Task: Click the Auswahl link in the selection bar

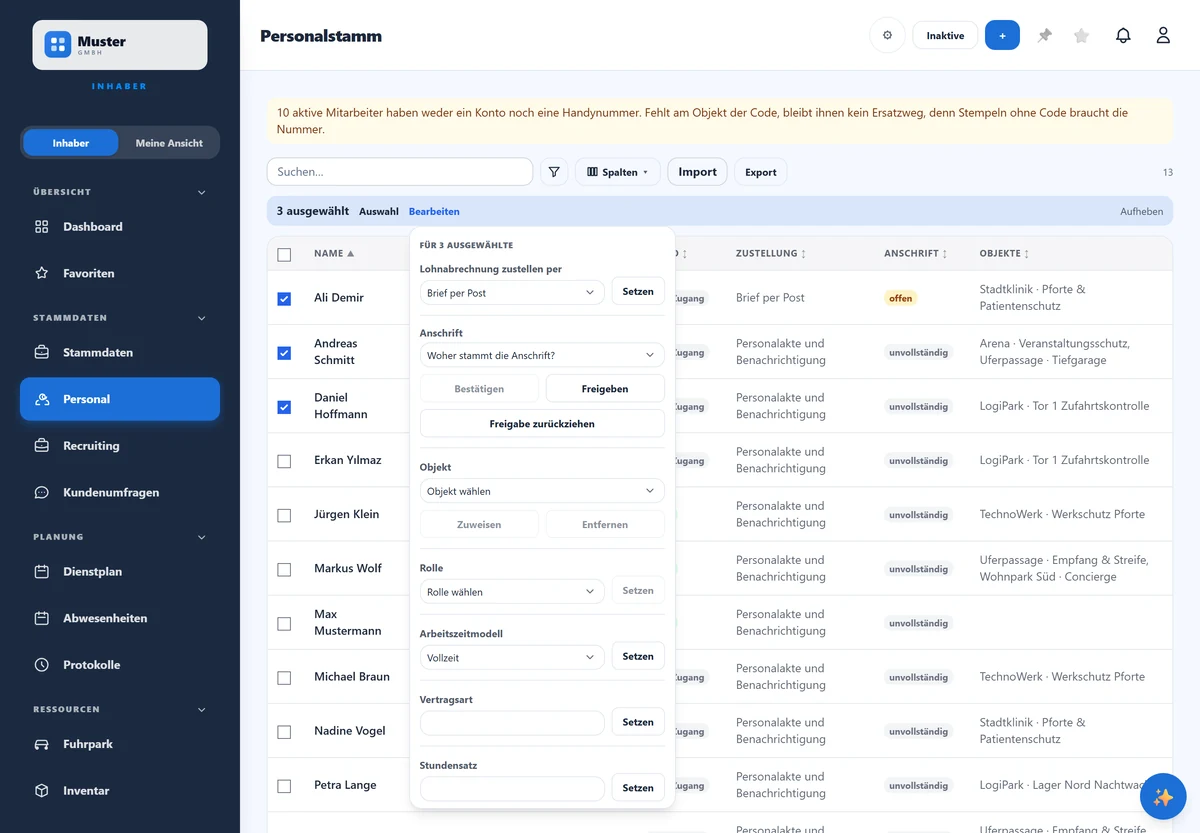Action: click(x=379, y=212)
